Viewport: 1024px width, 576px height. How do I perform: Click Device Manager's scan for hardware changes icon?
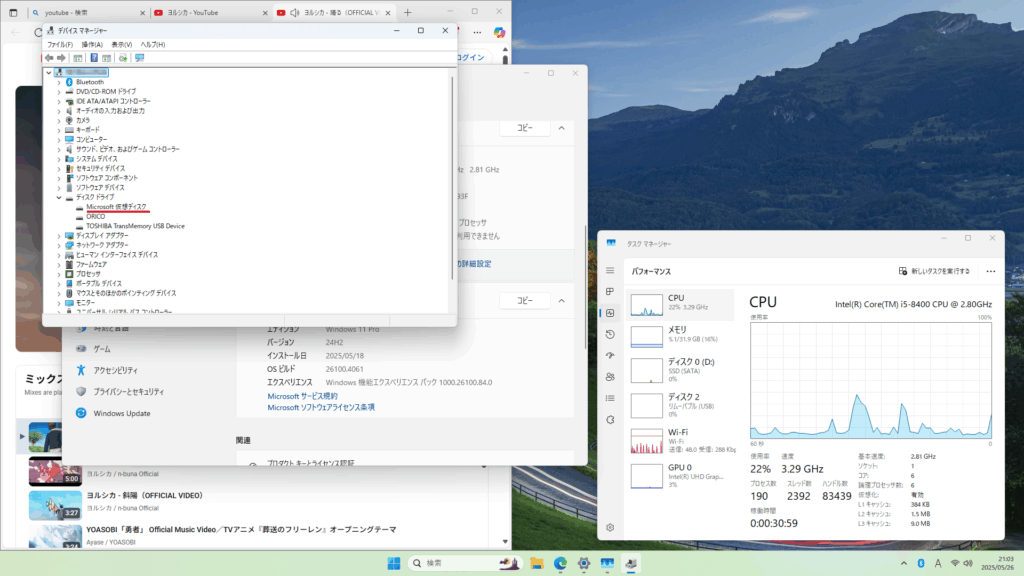(139, 58)
